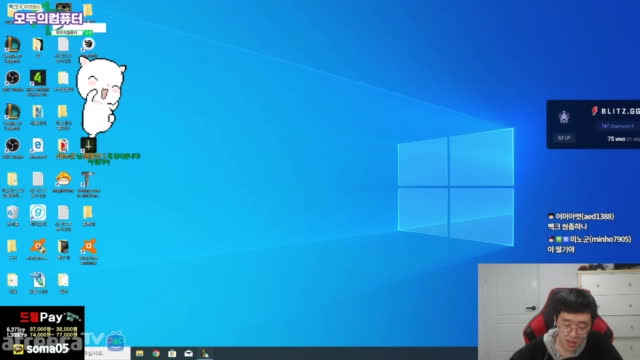Image resolution: width=640 pixels, height=360 pixels.
Task: Click the streamer webcam feed
Action: click(x=559, y=312)
